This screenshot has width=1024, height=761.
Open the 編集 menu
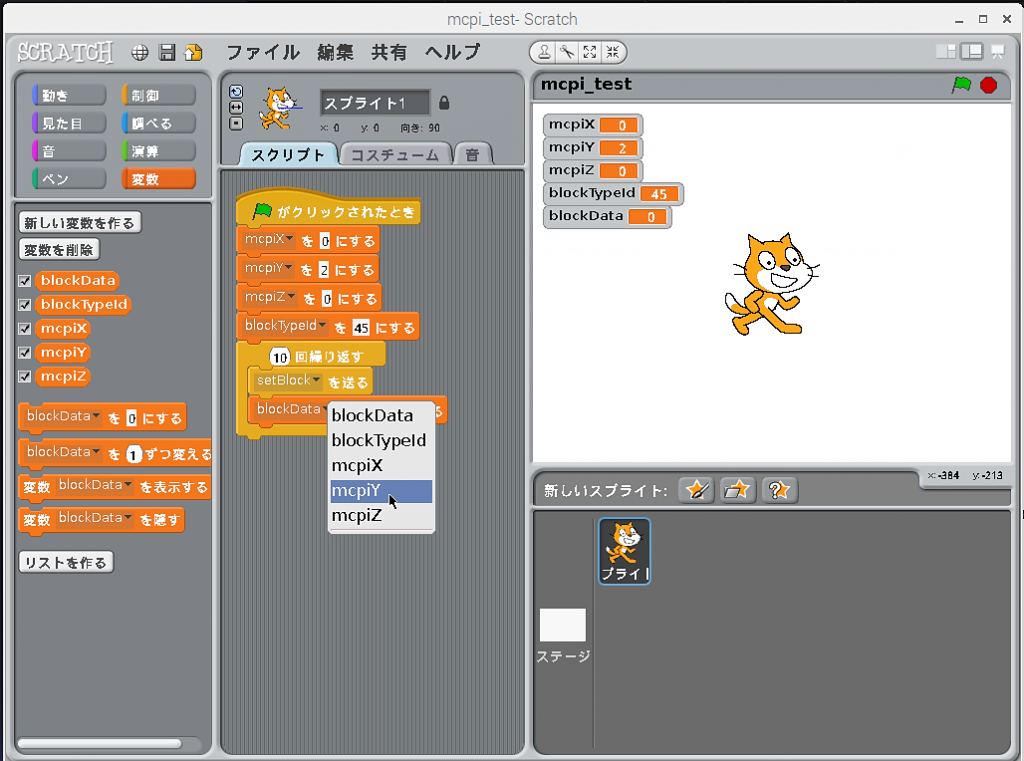click(x=335, y=52)
